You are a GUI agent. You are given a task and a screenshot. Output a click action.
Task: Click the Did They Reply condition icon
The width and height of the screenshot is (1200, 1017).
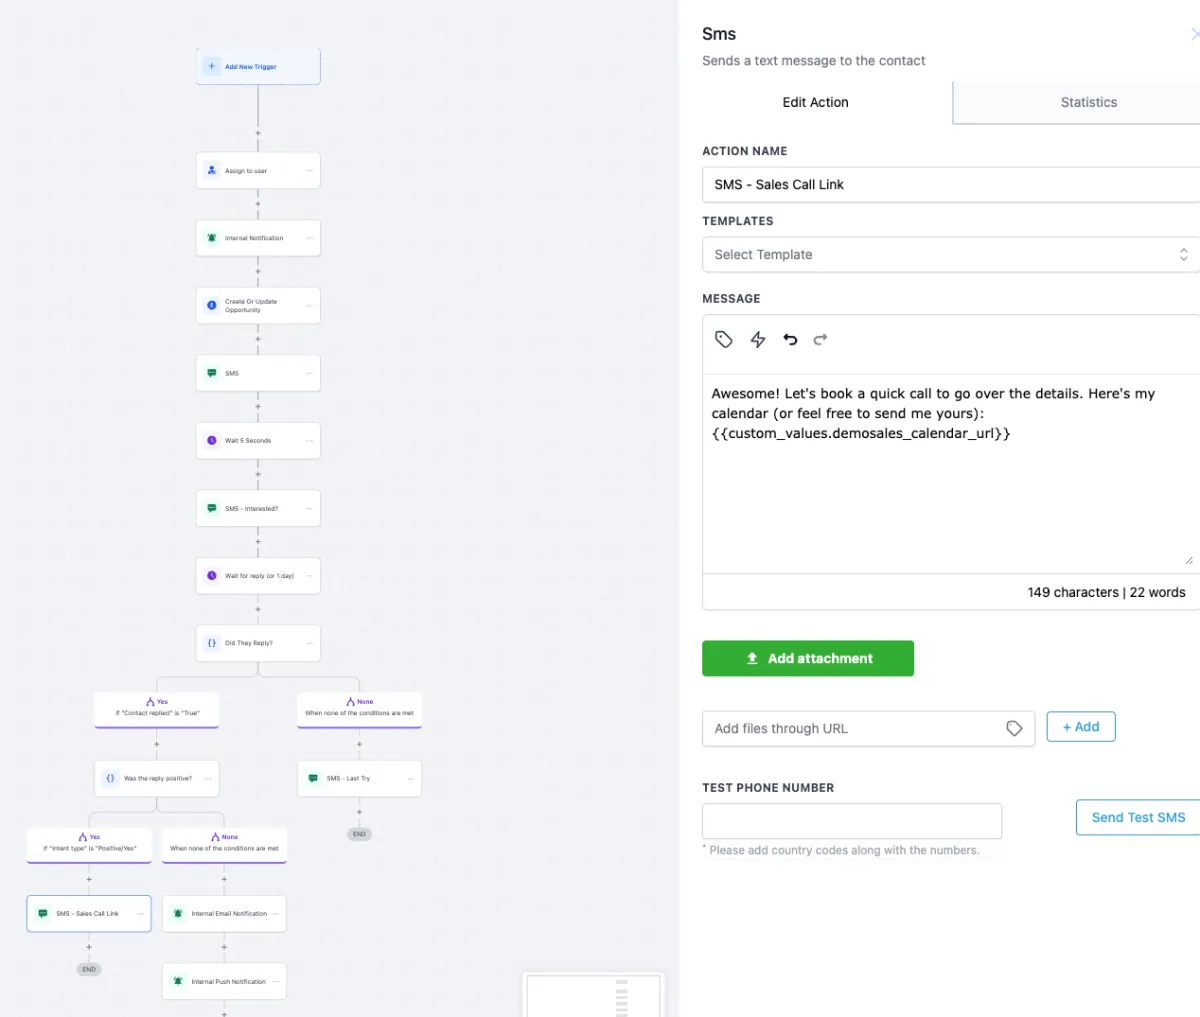point(212,643)
